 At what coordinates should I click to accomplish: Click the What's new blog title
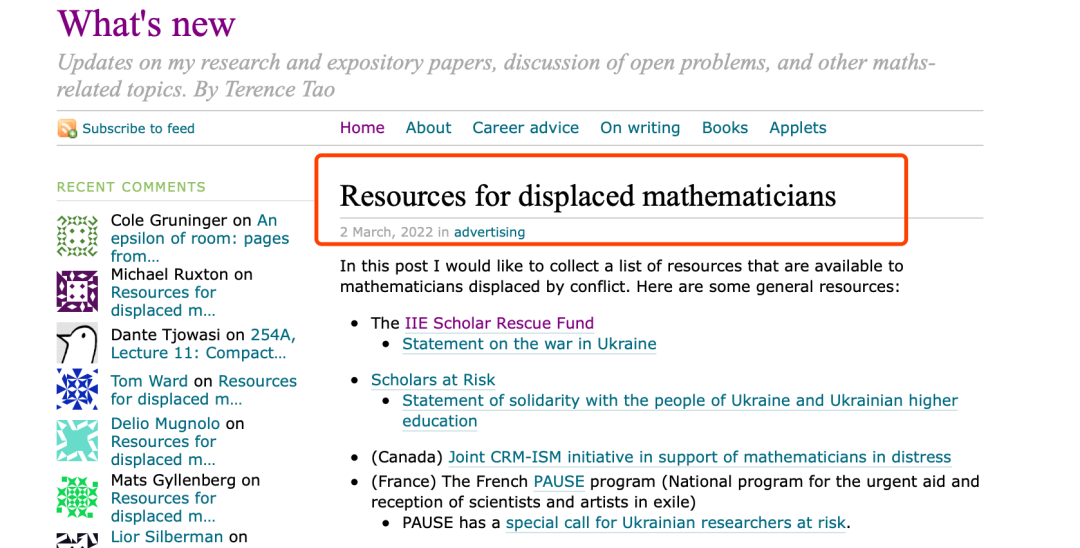tap(146, 23)
